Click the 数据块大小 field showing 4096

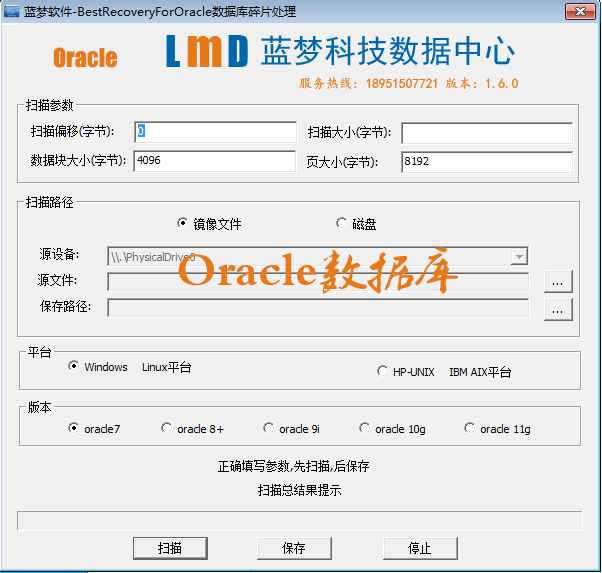(x=214, y=161)
